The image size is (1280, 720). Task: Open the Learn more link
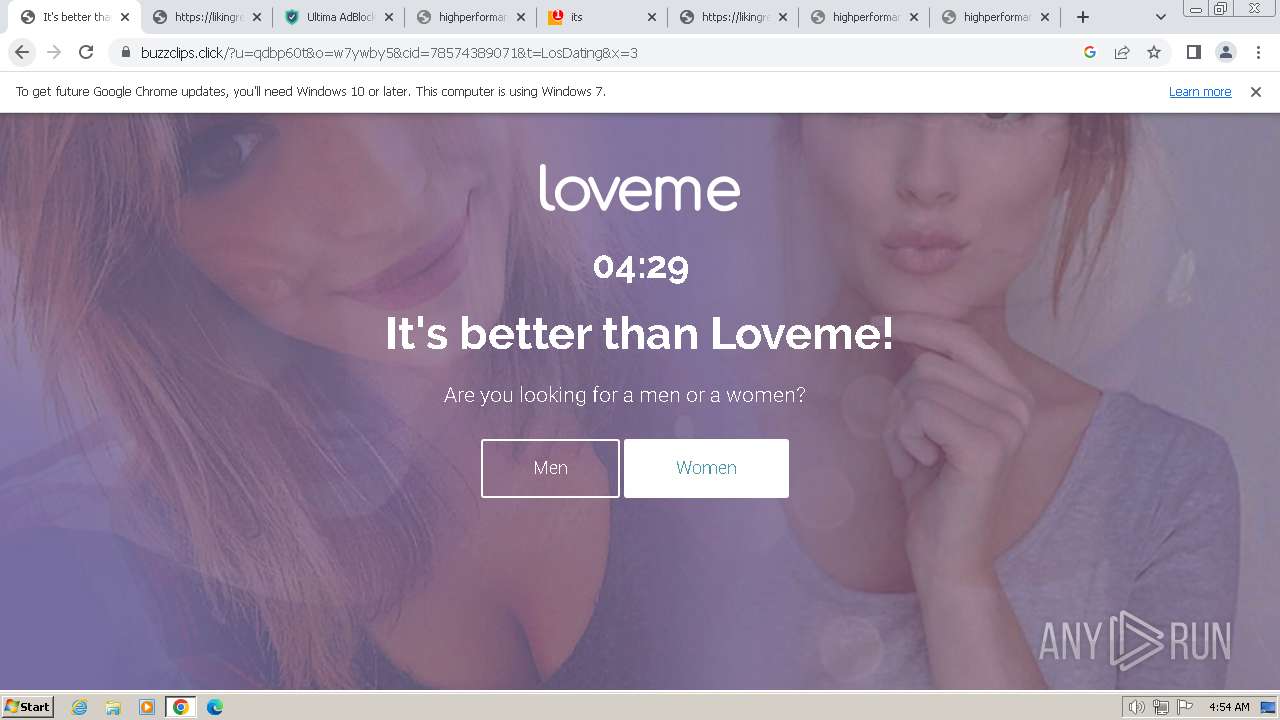1200,92
